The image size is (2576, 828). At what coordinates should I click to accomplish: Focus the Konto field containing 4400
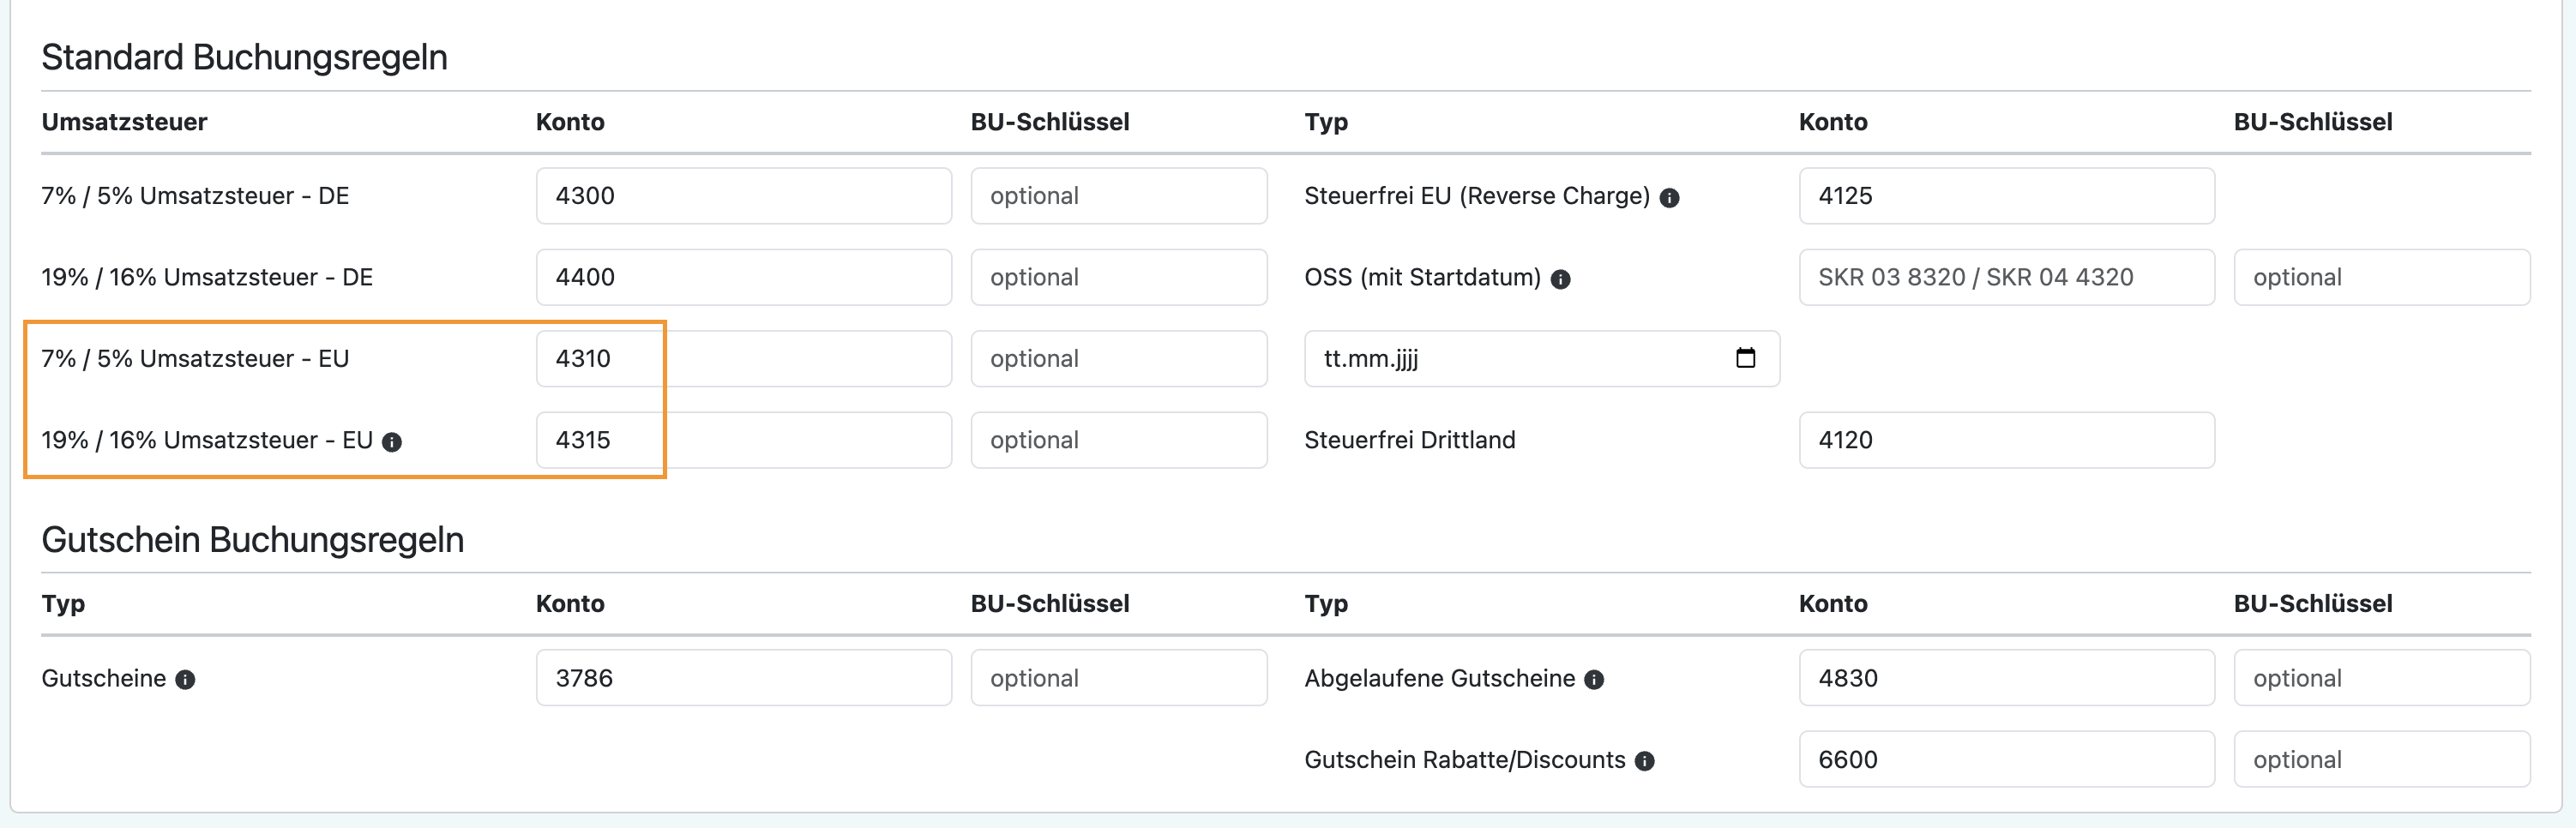(742, 277)
